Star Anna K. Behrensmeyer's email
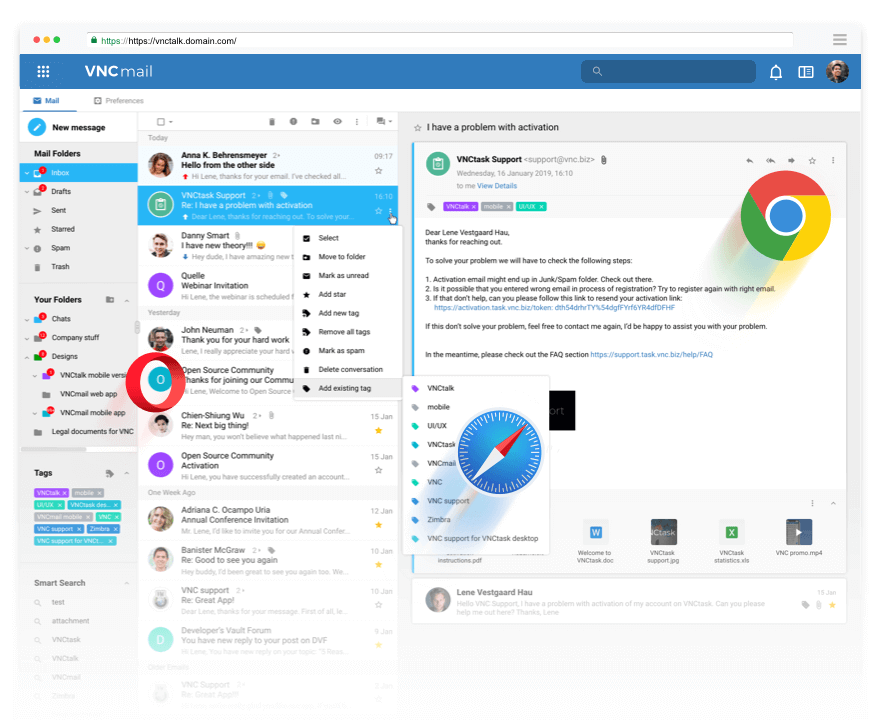 click(x=379, y=171)
